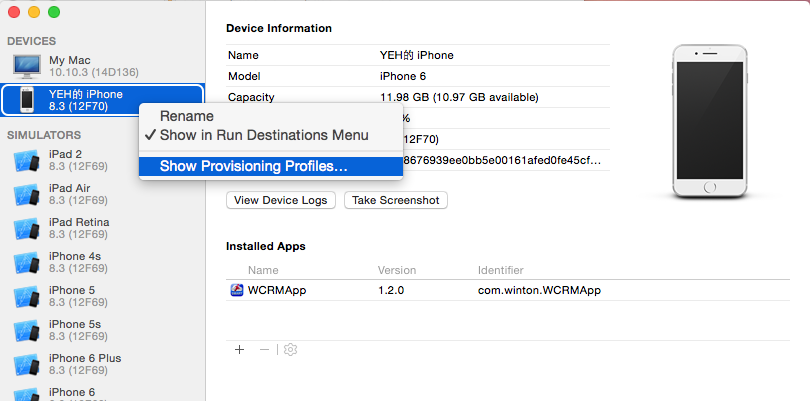The width and height of the screenshot is (810, 401).
Task: Zoom the Devices window with green button
Action: (54, 12)
